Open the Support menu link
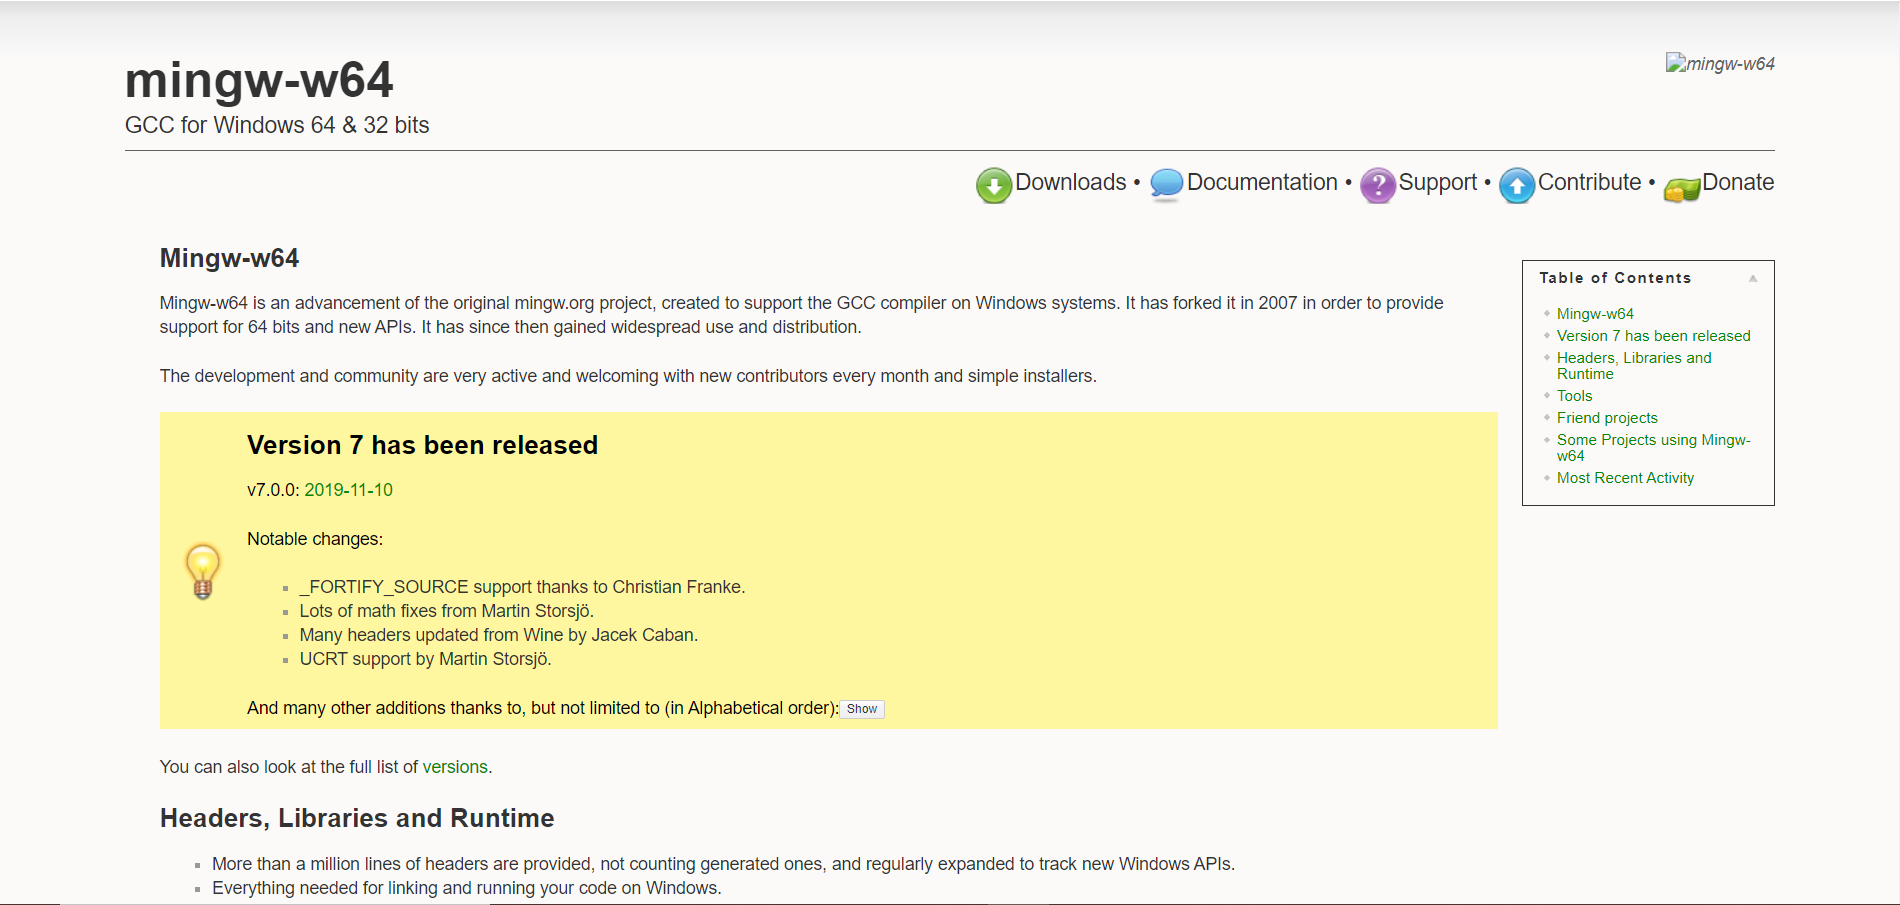The height and width of the screenshot is (905, 1900). (x=1437, y=182)
